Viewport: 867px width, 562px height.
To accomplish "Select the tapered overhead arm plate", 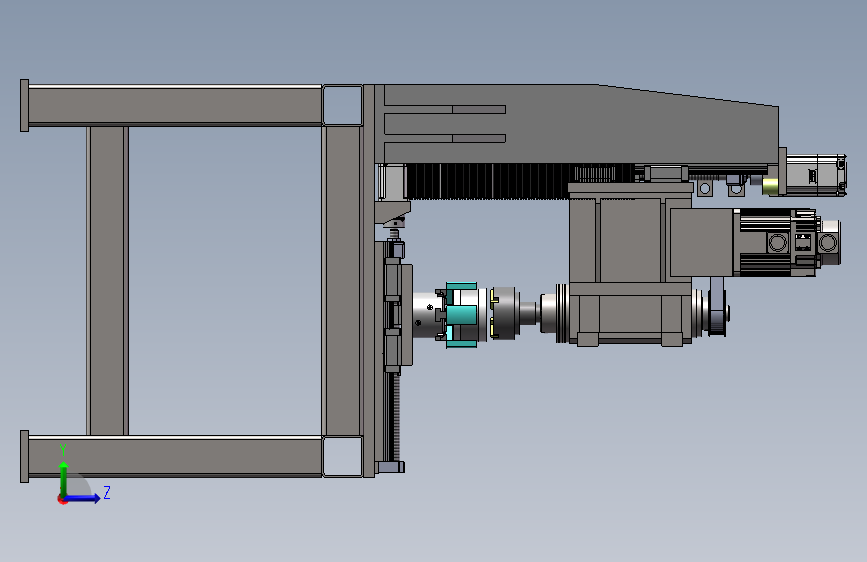I will (575, 124).
